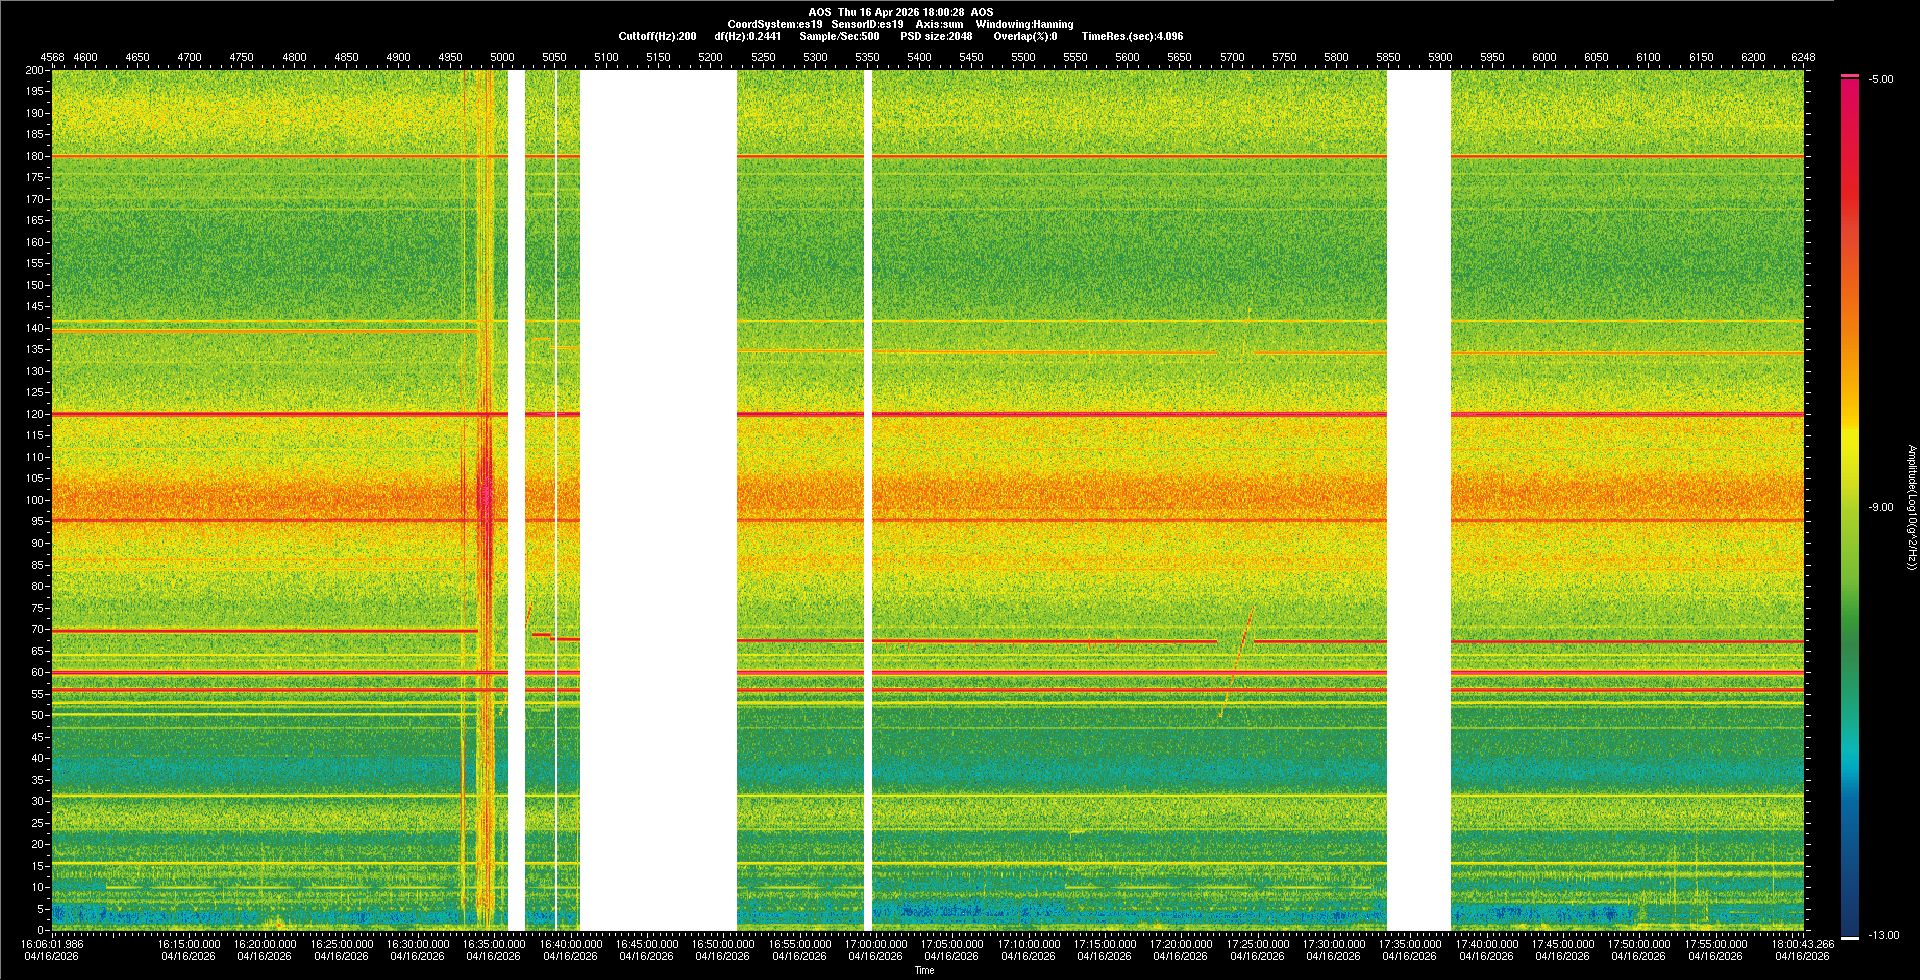
Task: Click the 18:00:43.266 end time label
Action: [x=1804, y=943]
